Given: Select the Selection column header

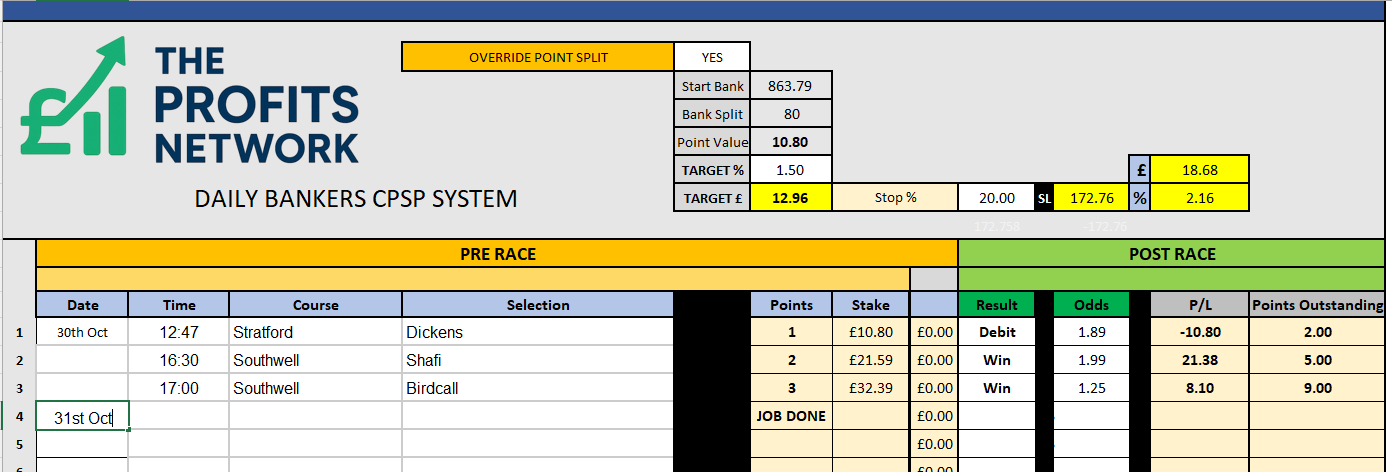Looking at the screenshot, I should (538, 305).
